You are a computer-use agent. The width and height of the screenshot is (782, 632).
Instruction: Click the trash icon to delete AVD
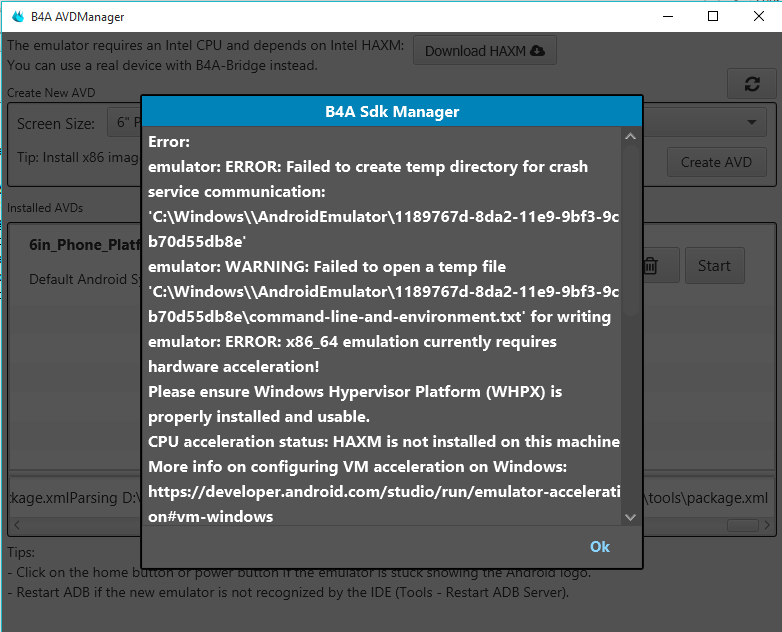(650, 265)
